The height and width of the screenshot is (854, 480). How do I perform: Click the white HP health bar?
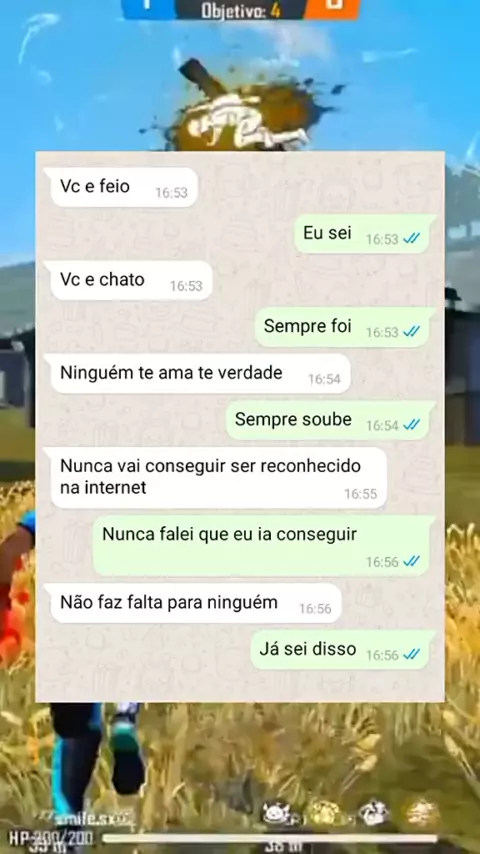click(x=270, y=839)
